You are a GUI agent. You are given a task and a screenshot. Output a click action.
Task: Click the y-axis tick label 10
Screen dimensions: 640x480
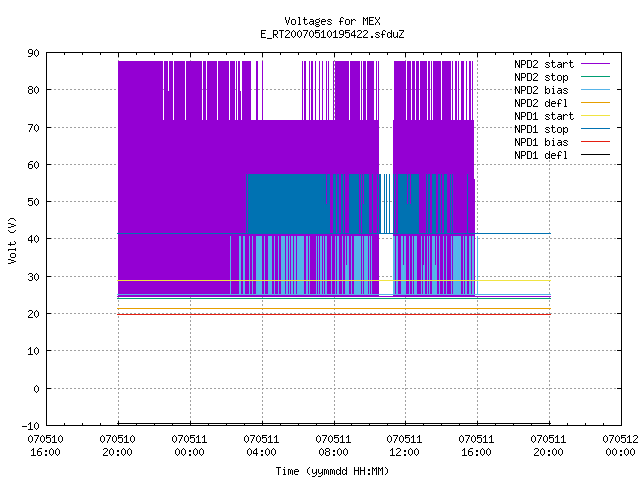coord(33,351)
